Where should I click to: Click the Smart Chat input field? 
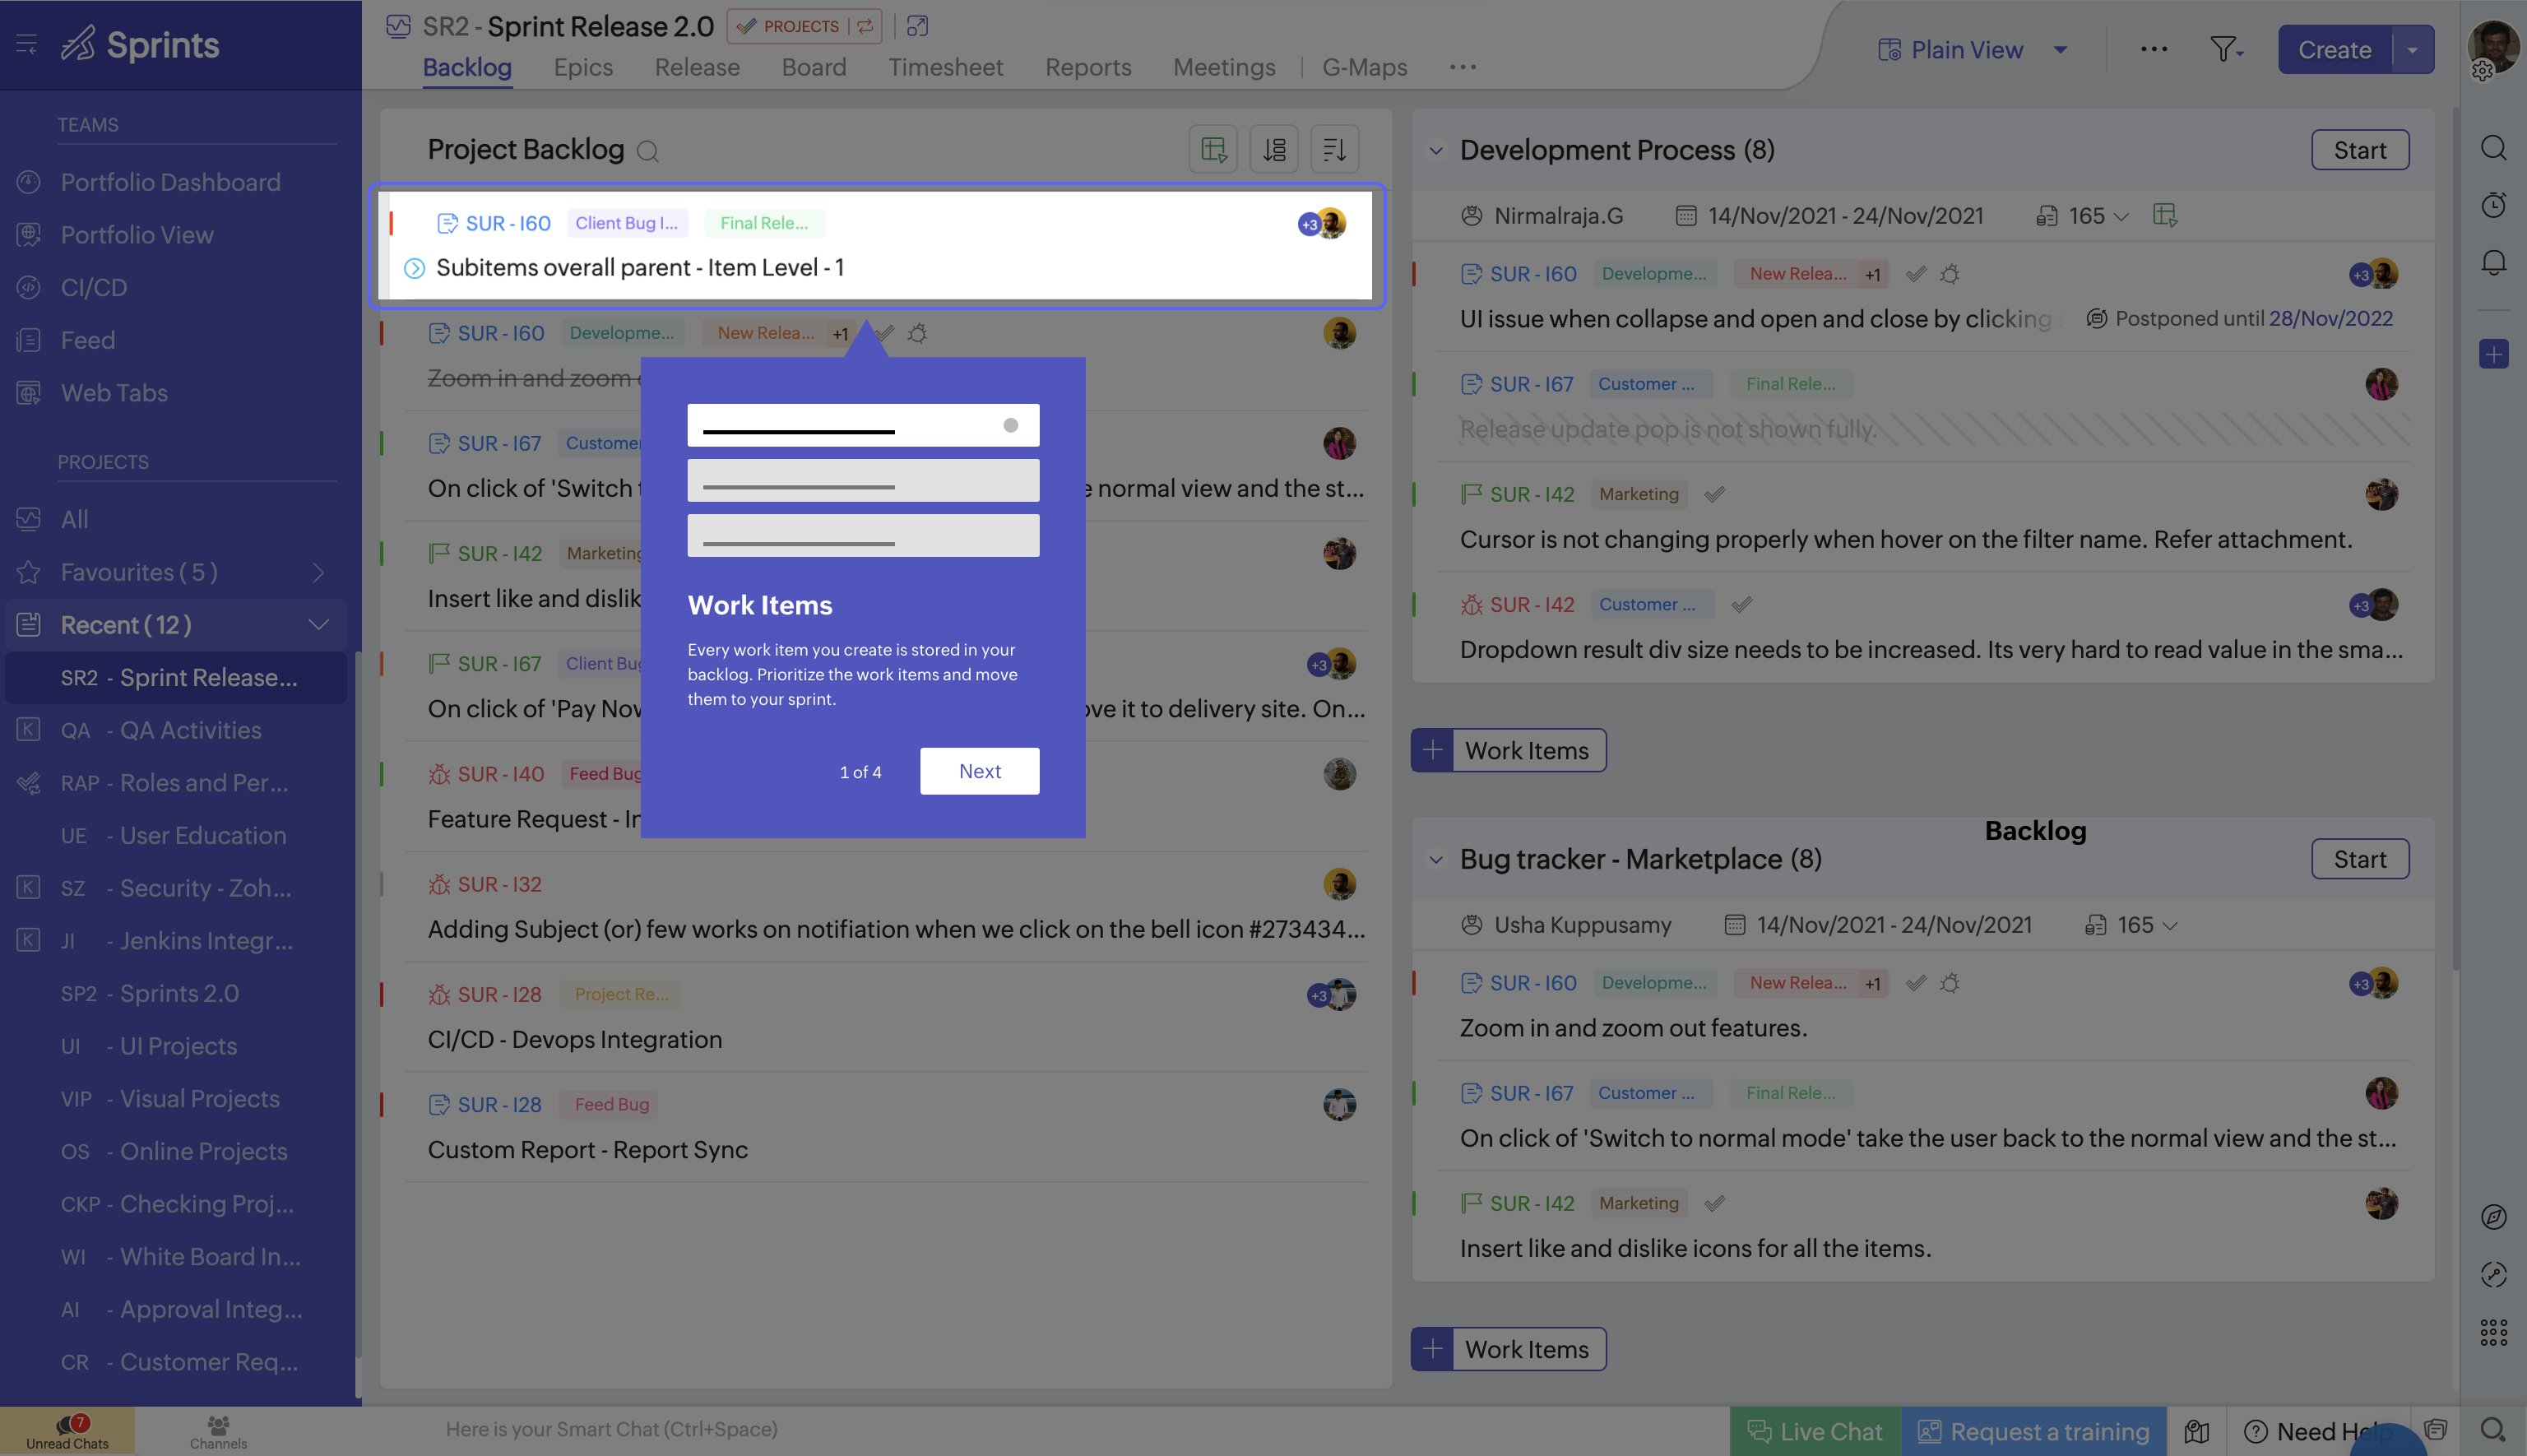pyautogui.click(x=612, y=1429)
